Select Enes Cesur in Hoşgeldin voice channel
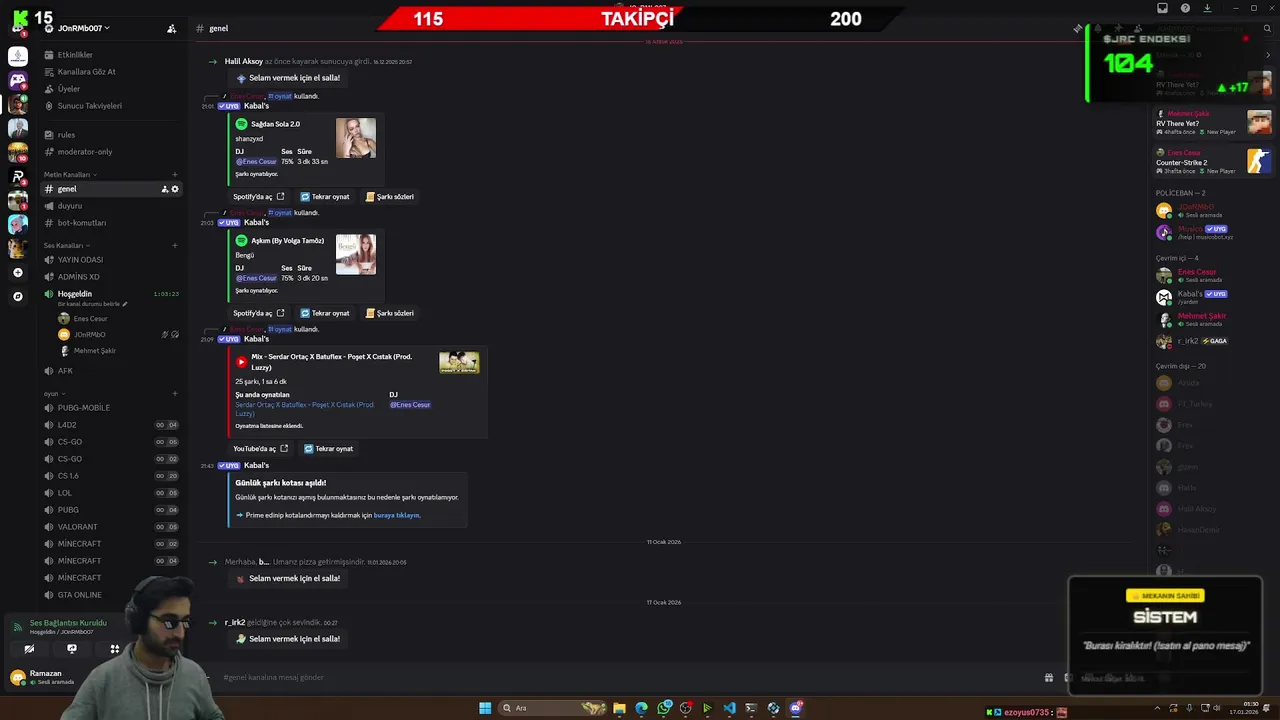Screen dimensions: 1280x720 (x=90, y=319)
